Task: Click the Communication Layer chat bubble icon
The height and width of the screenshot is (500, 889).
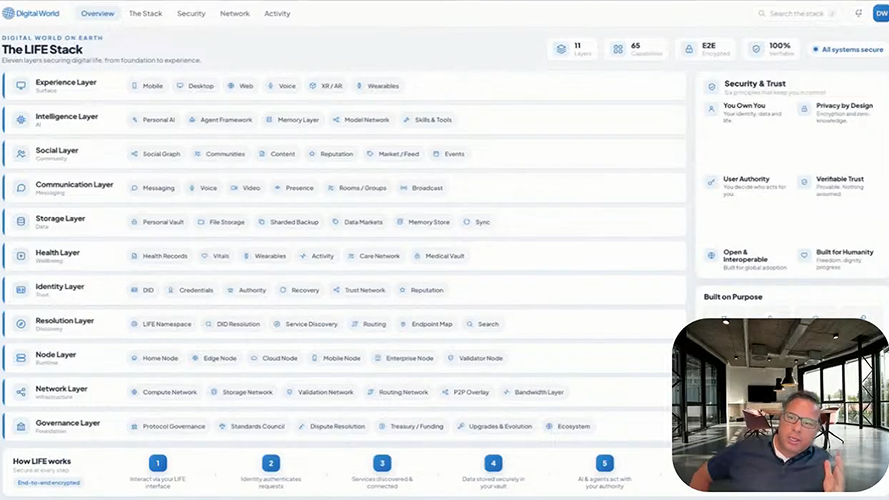Action: tap(21, 188)
